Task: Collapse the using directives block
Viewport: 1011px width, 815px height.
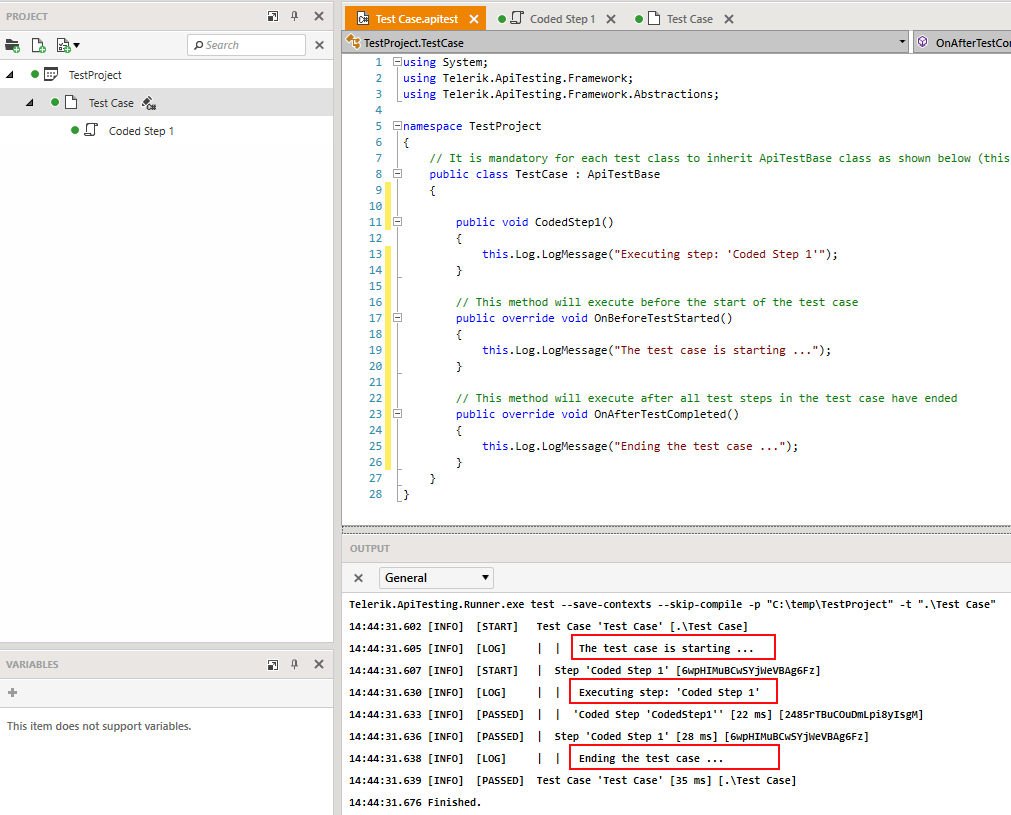Action: 397,62
